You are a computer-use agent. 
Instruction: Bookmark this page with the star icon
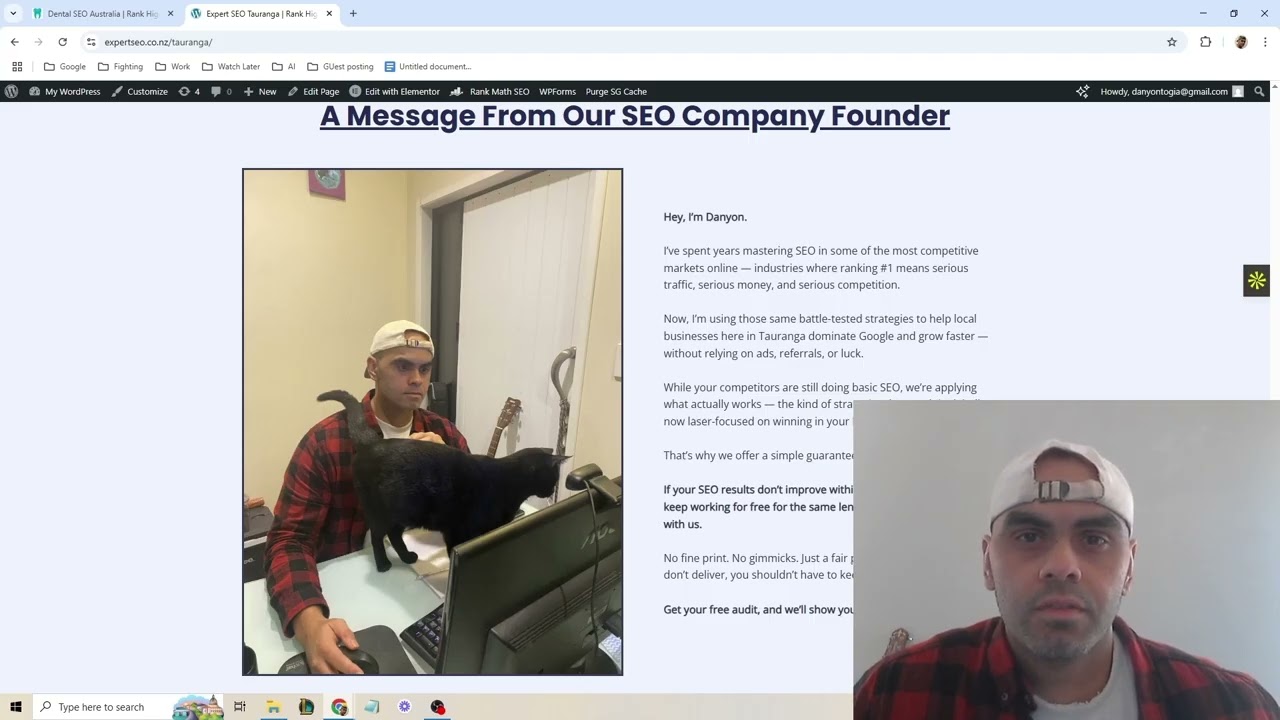pos(1172,42)
